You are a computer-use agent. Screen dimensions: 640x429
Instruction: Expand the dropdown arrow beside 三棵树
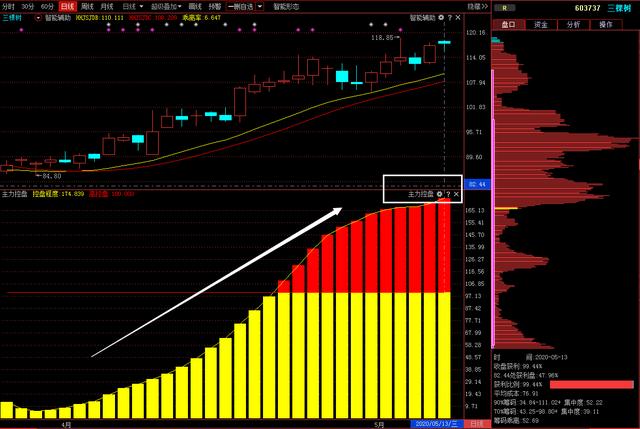tap(38, 18)
